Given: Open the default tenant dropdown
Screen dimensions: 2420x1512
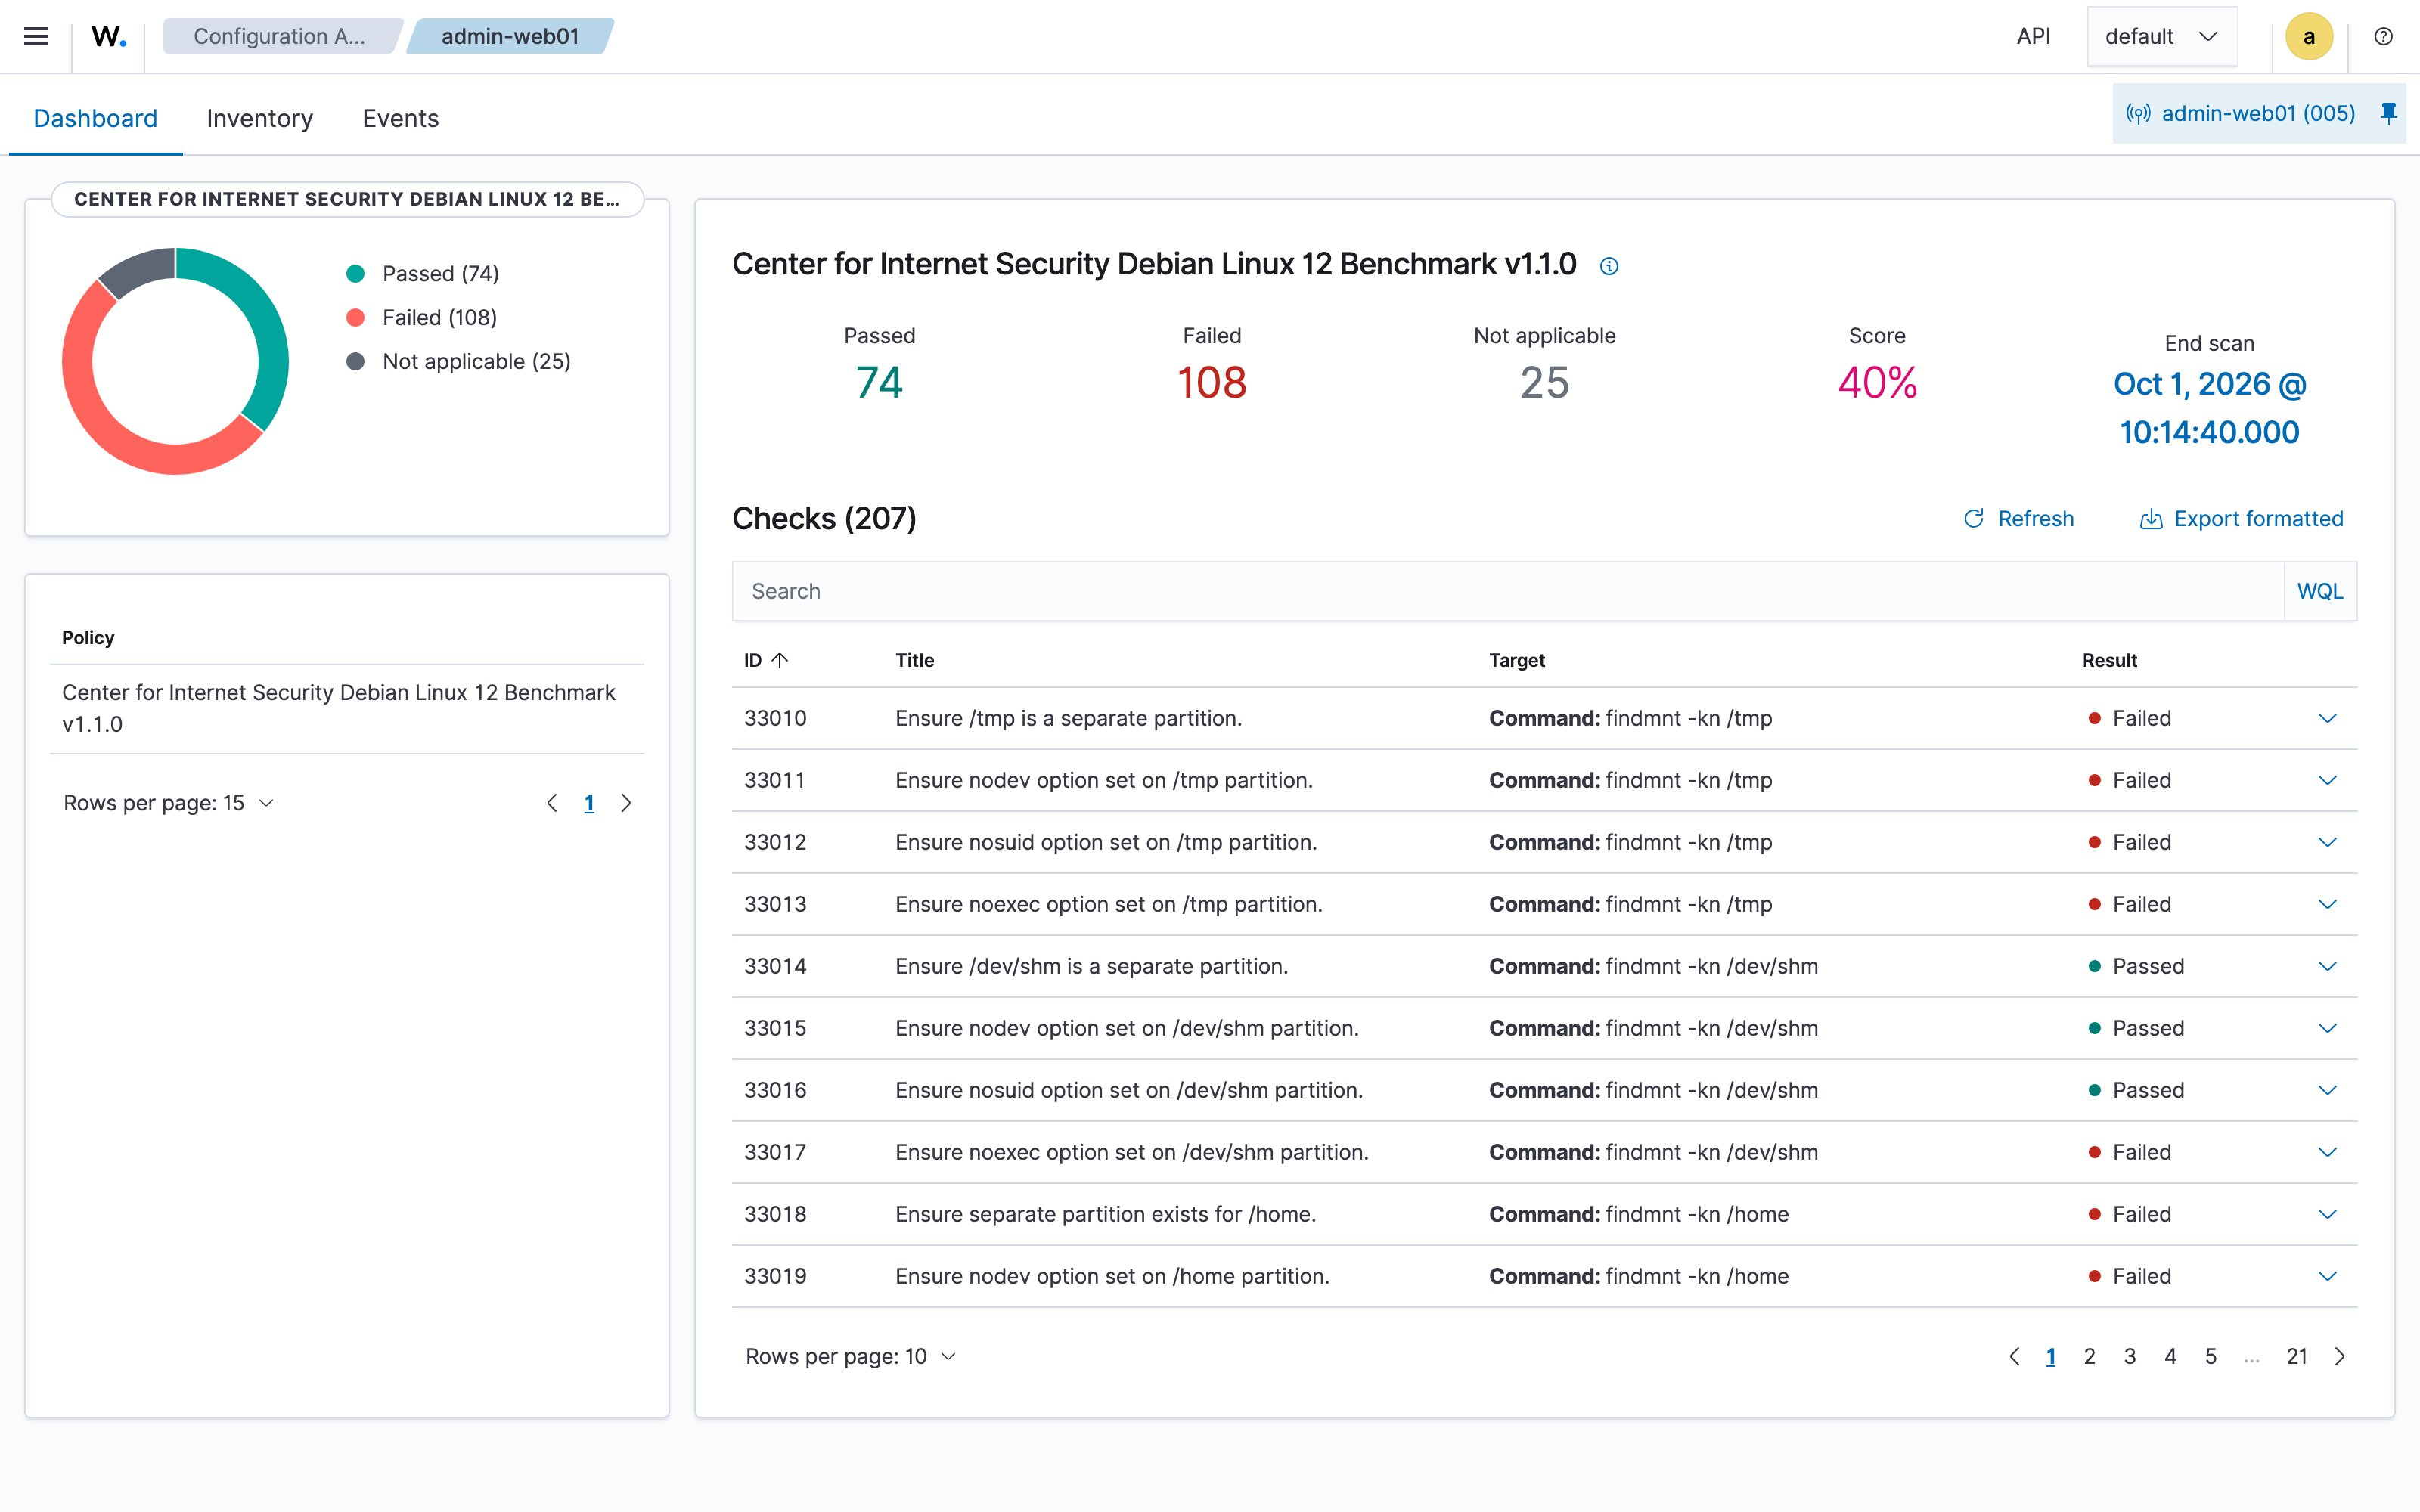Looking at the screenshot, I should pyautogui.click(x=2162, y=36).
